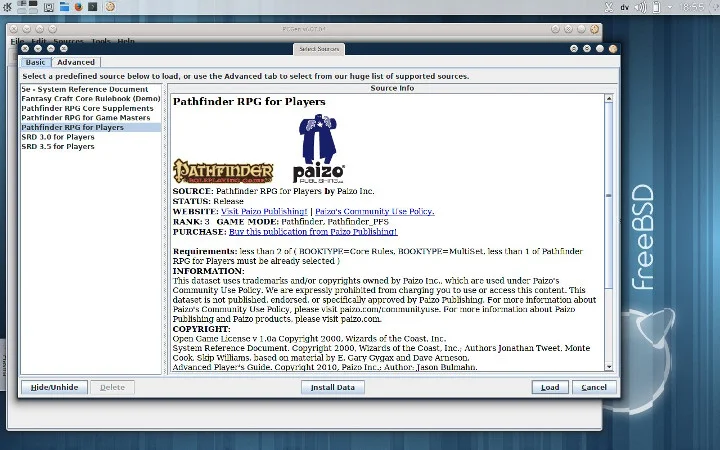
Task: Click the Source Info vertical scrollbar thumb
Action: (x=609, y=195)
